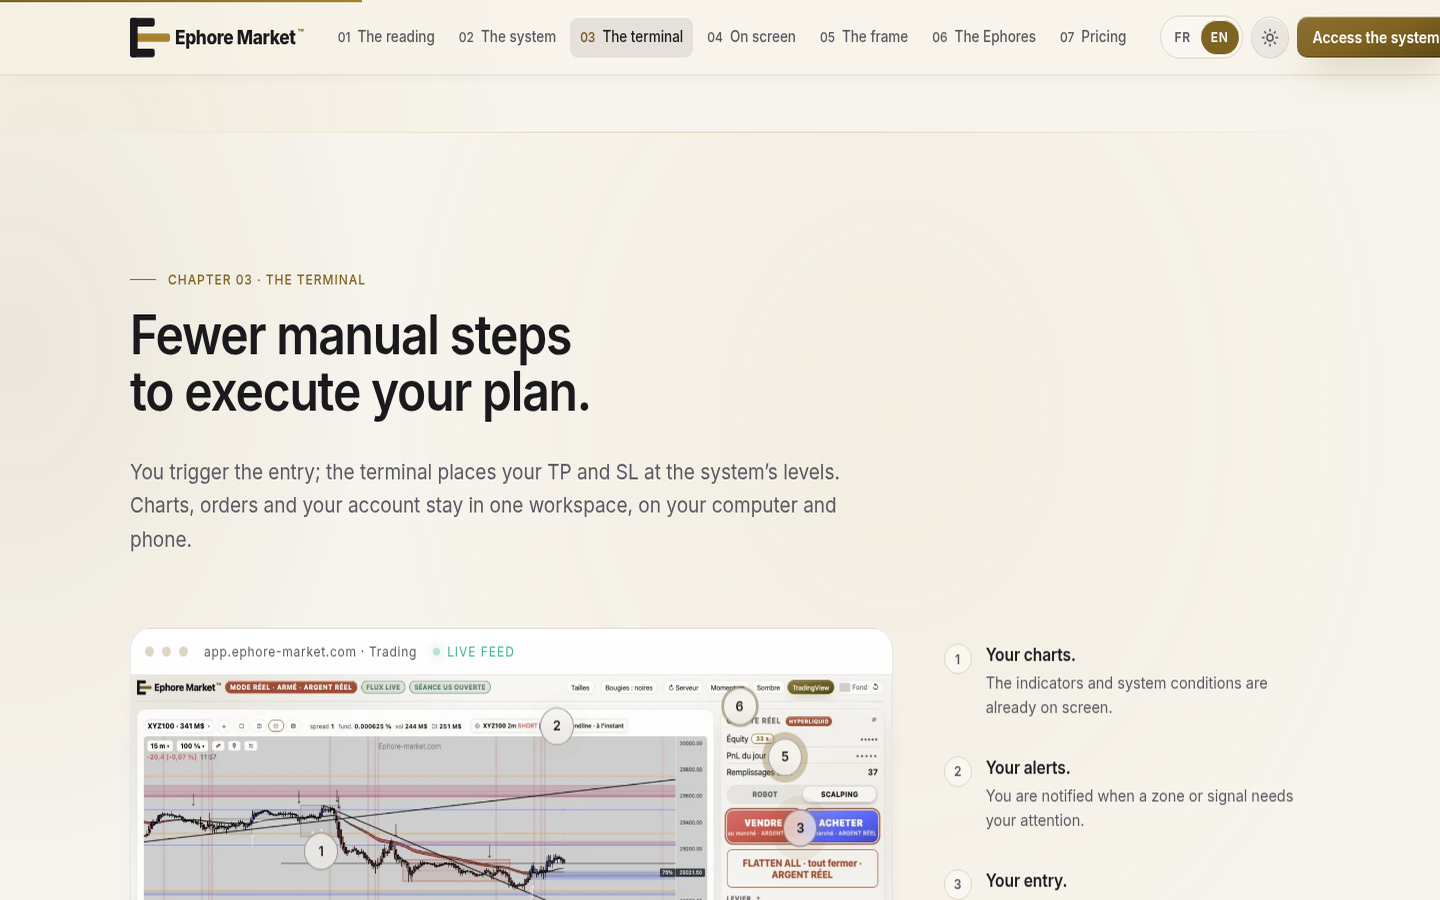Click hotspot marker 3 over buy/sell buttons
The image size is (1440, 900).
click(x=800, y=828)
